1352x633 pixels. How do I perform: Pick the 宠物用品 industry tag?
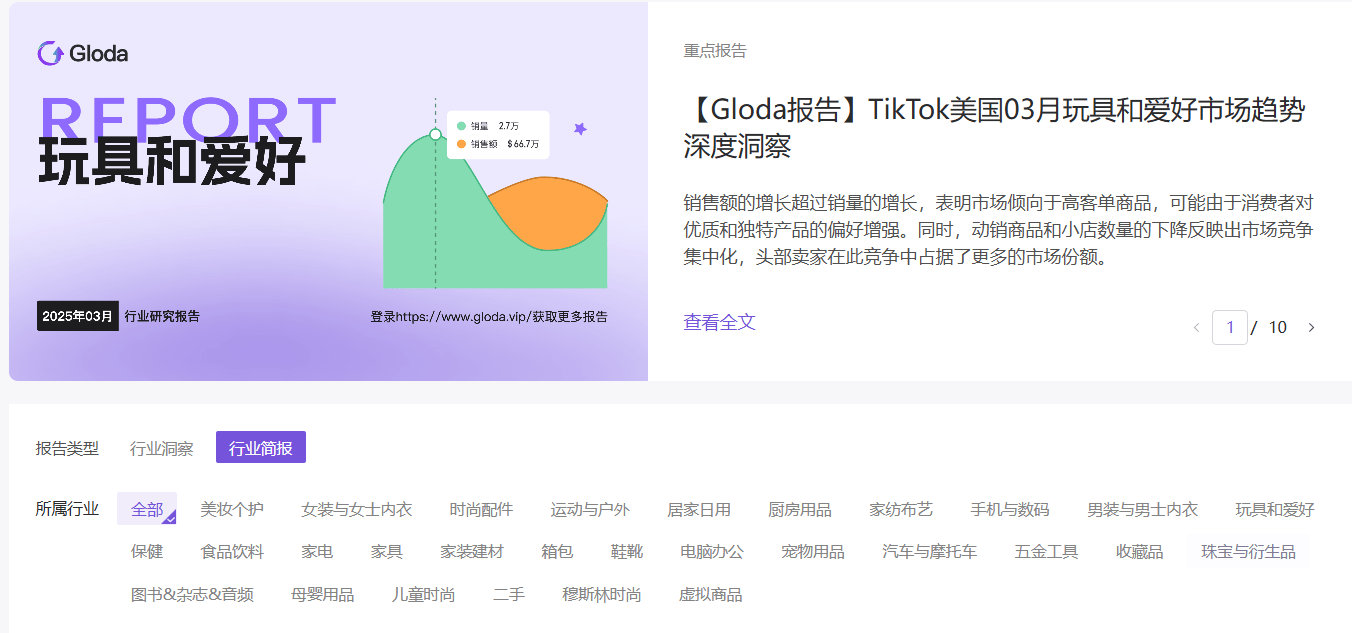[x=813, y=551]
